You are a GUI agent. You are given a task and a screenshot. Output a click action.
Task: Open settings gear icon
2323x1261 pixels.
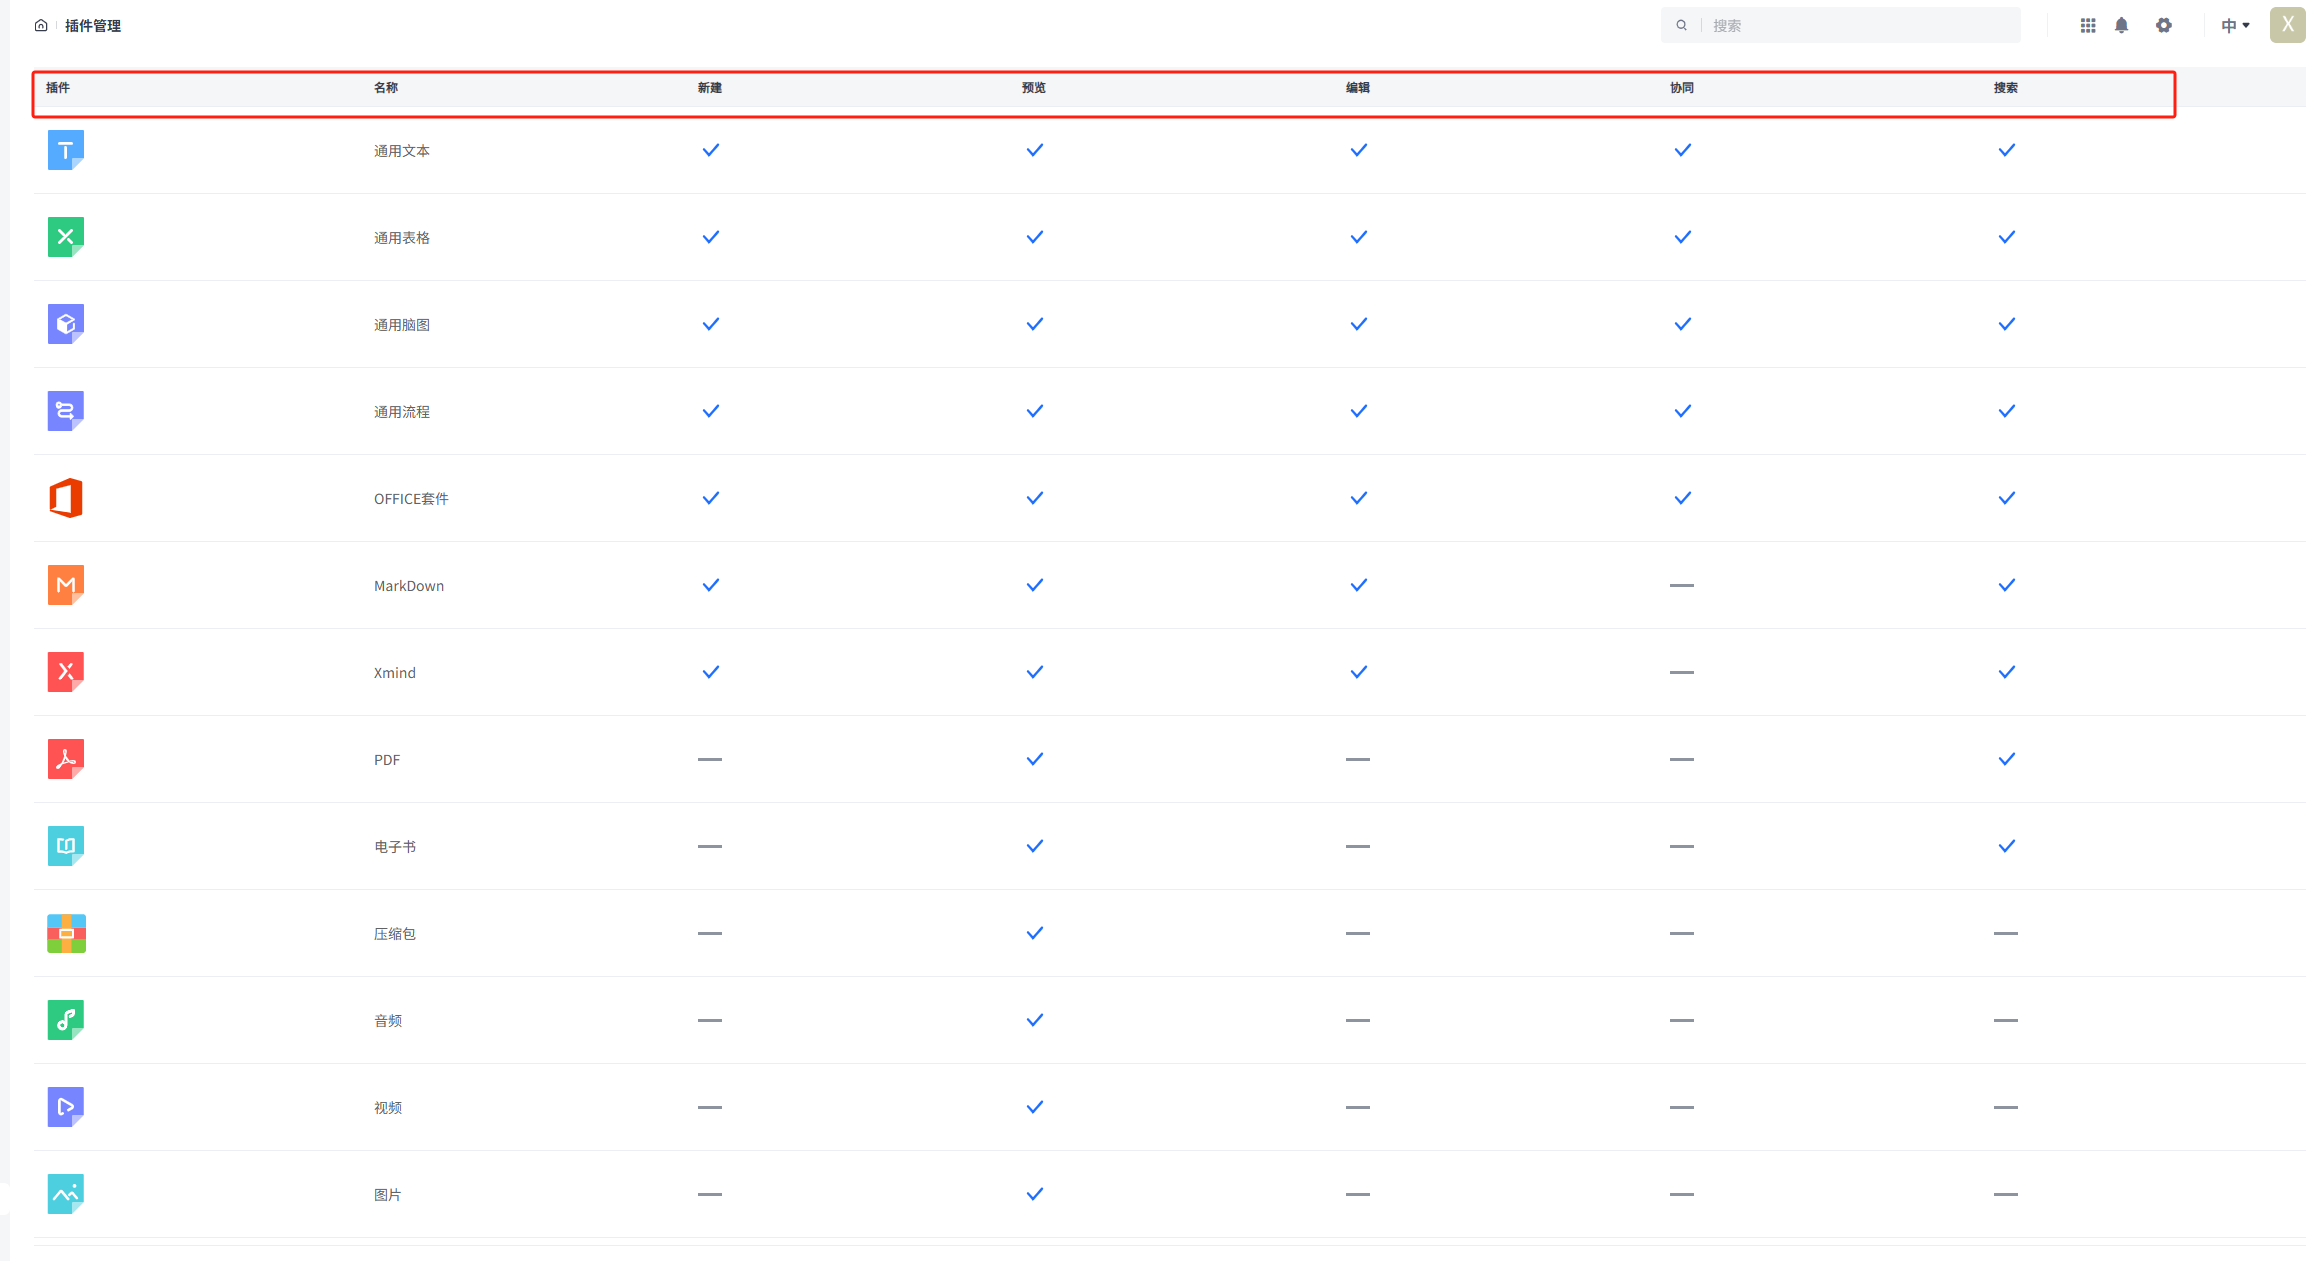click(x=2164, y=26)
